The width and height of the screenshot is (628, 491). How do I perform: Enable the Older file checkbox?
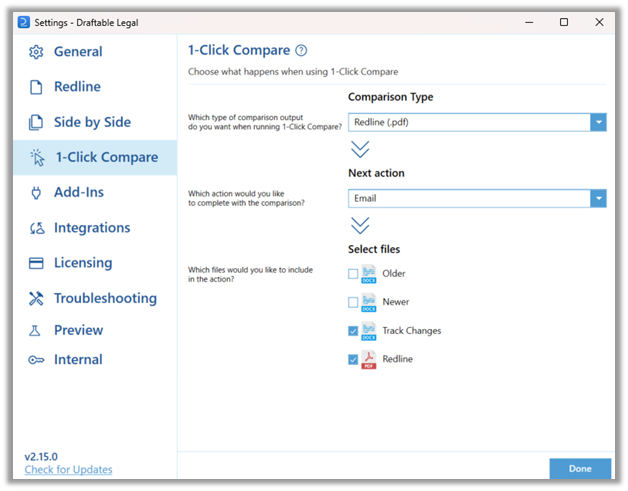(x=353, y=274)
